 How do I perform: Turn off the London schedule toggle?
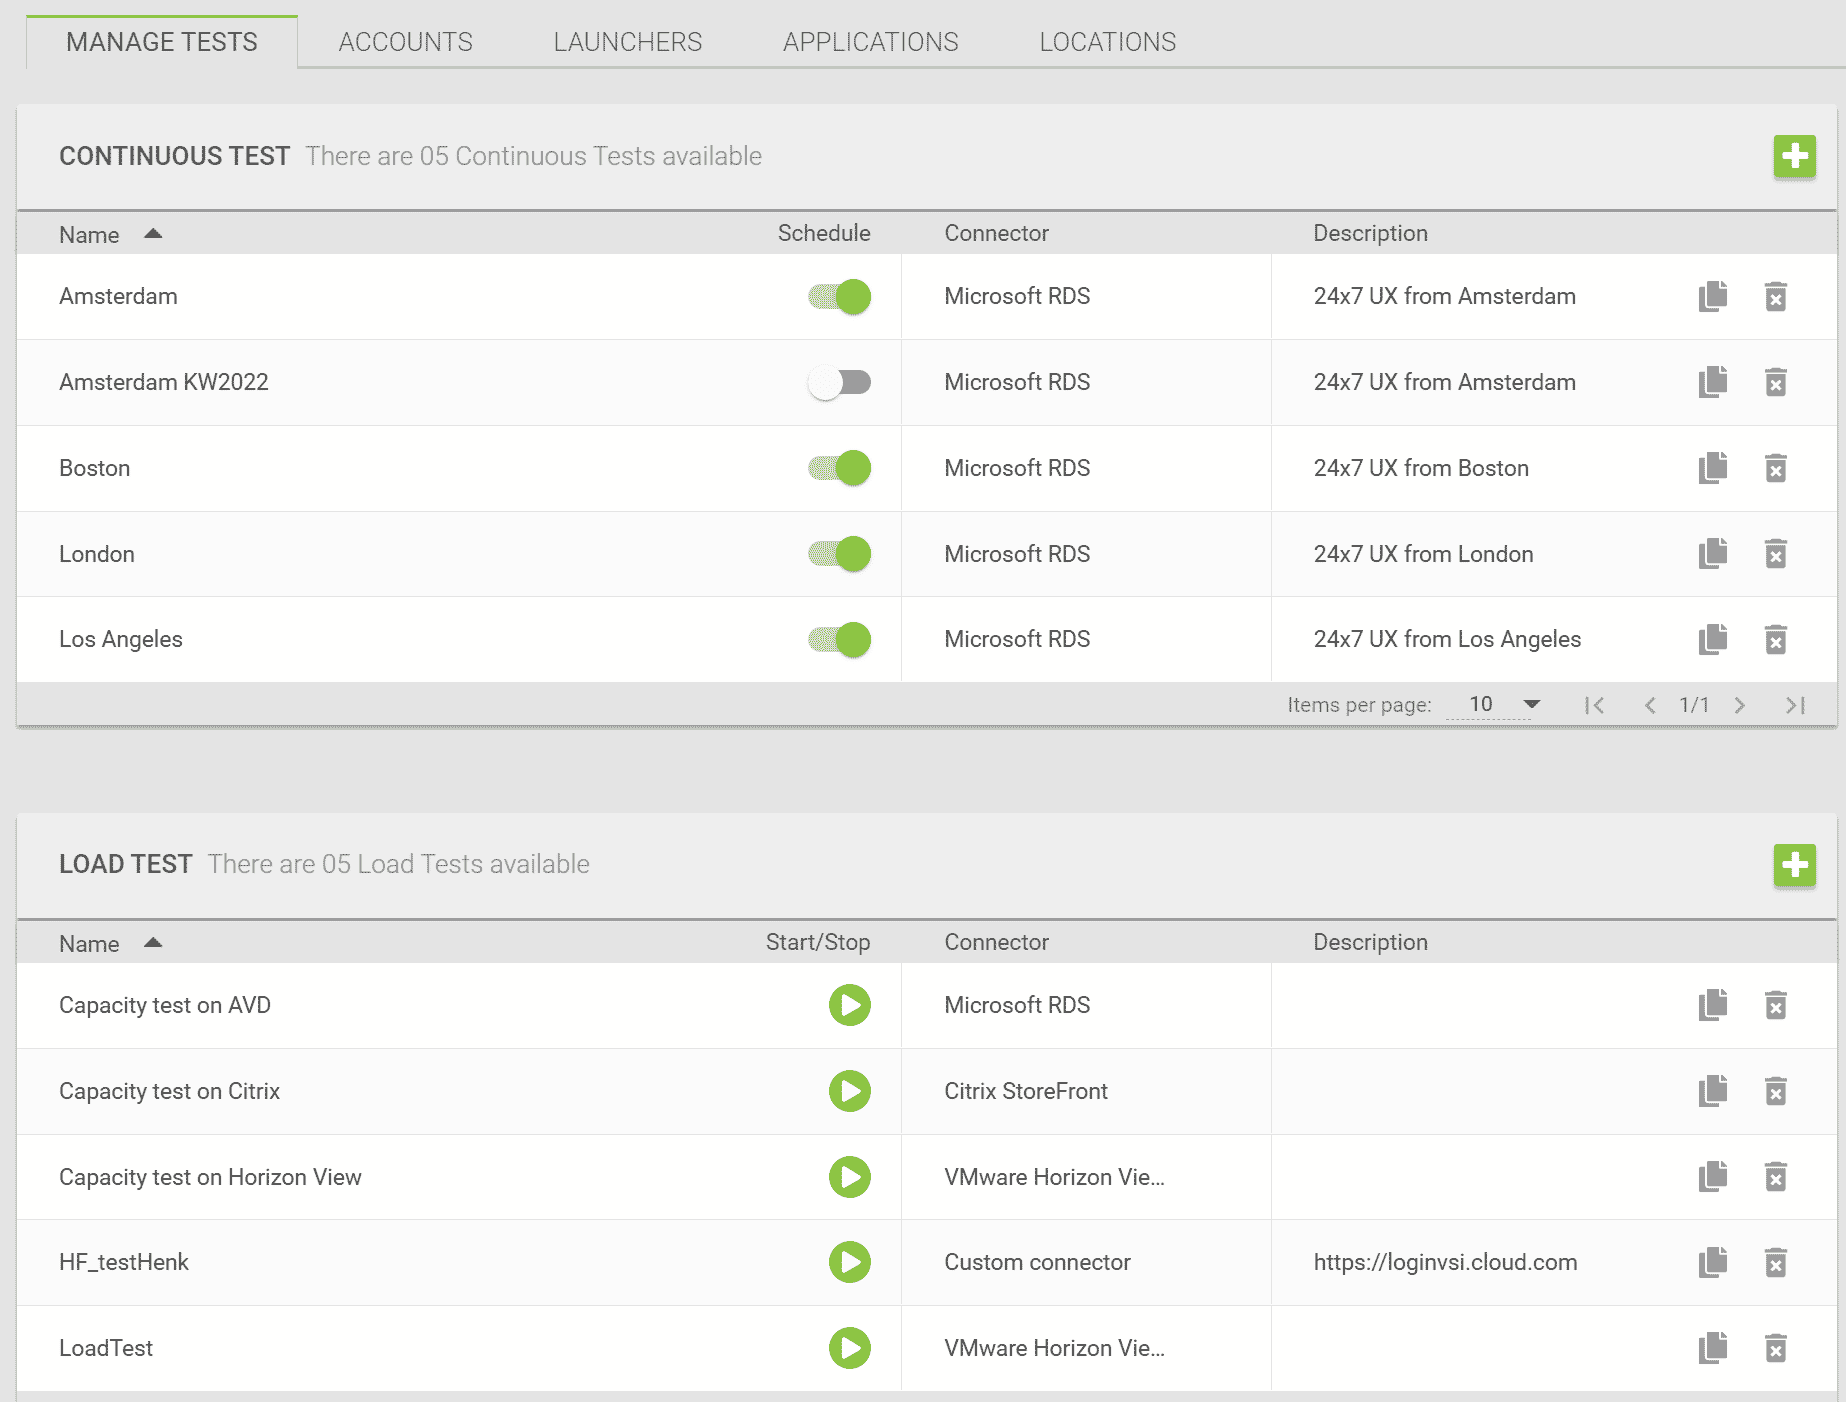(x=838, y=554)
